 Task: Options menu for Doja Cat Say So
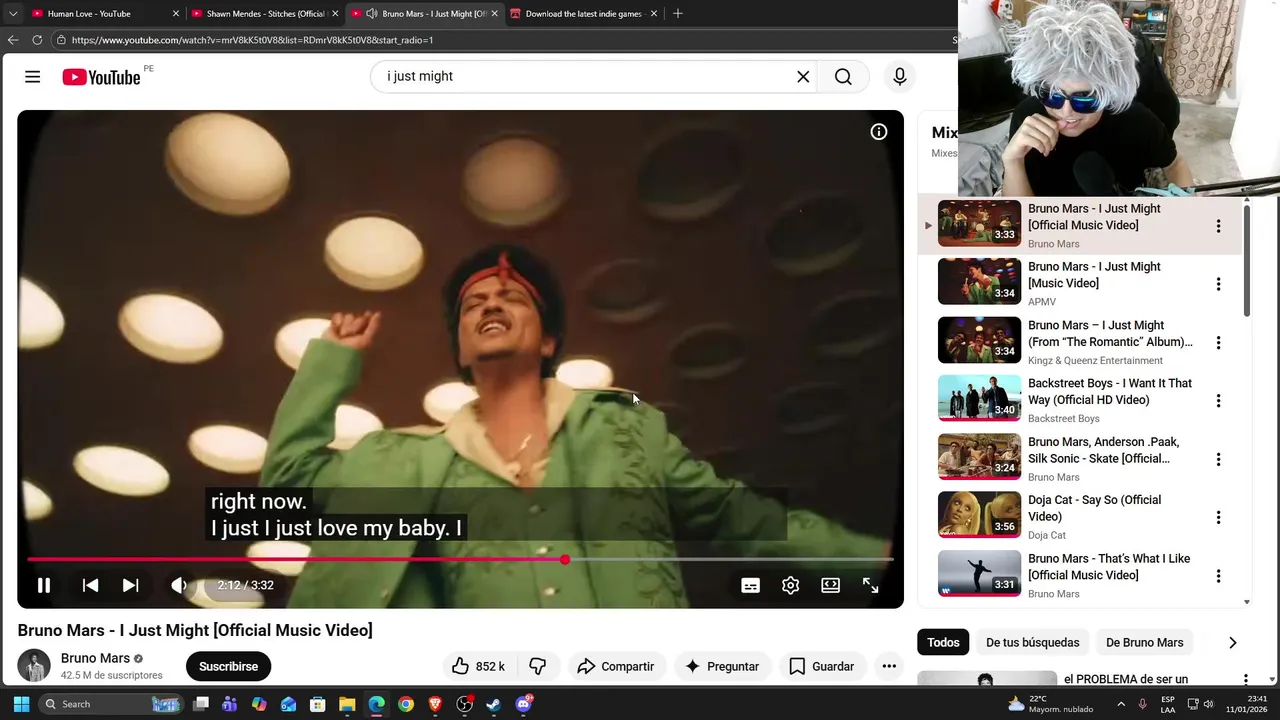pyautogui.click(x=1218, y=518)
